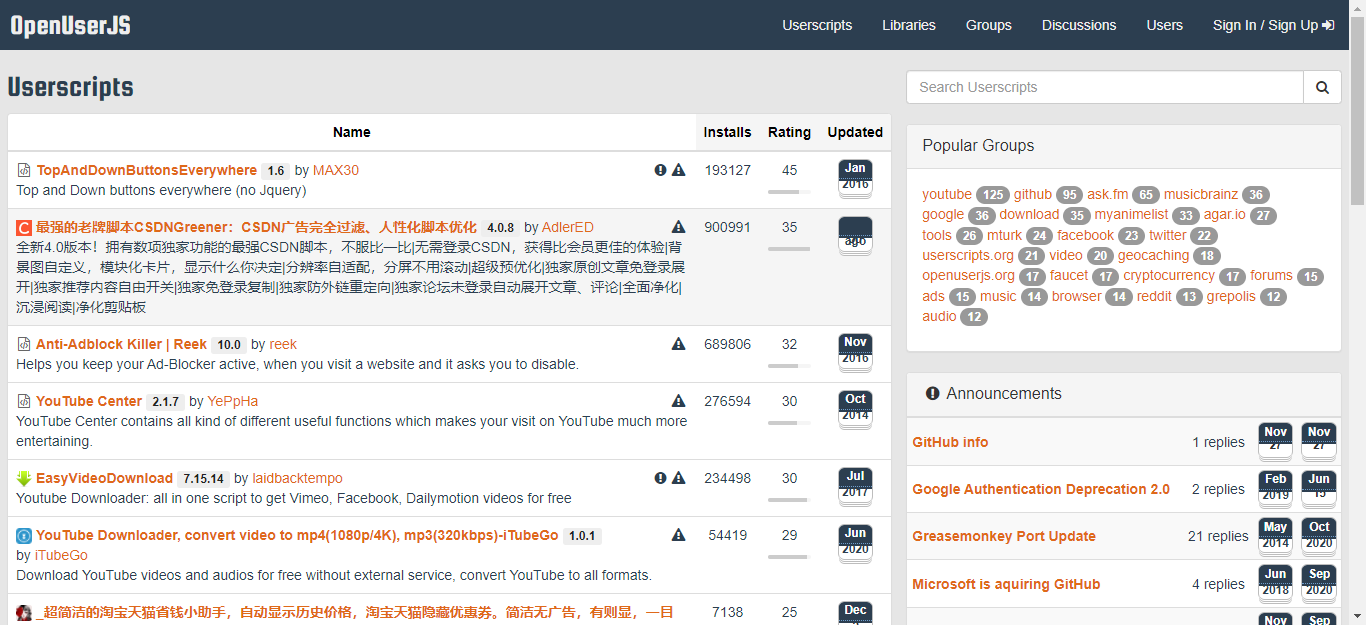Open the myanimelist popular group

1131,215
